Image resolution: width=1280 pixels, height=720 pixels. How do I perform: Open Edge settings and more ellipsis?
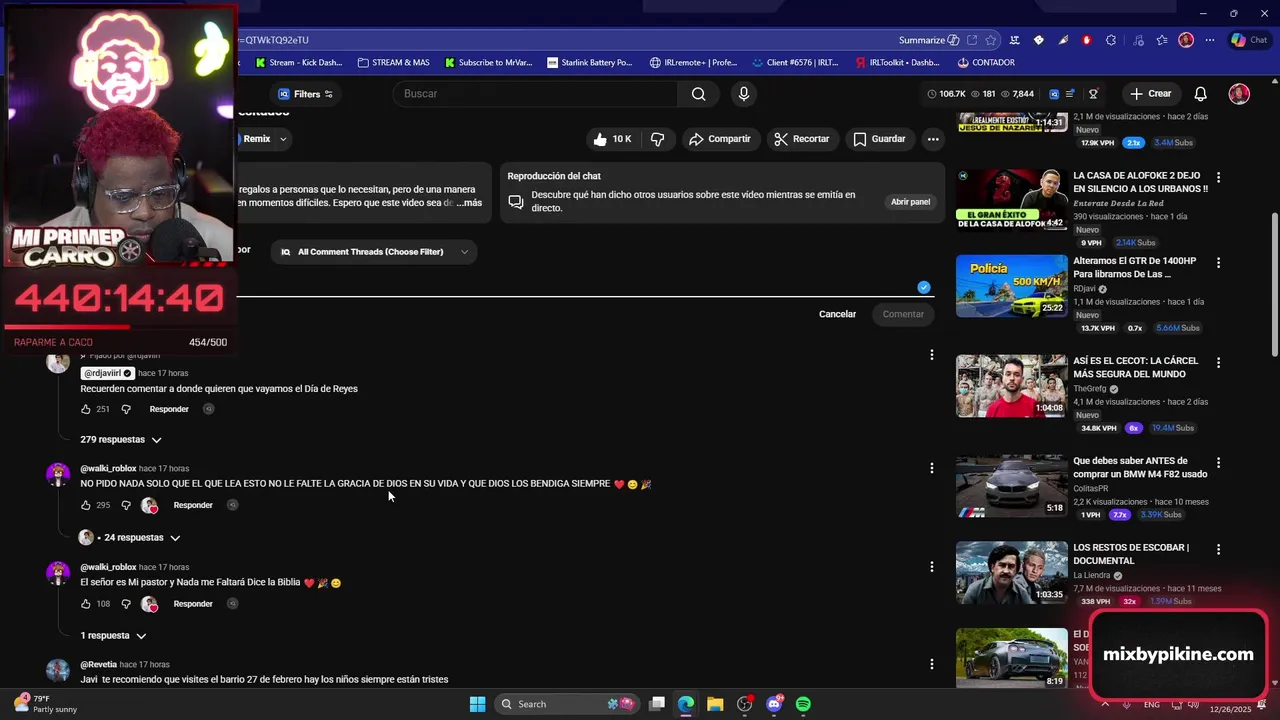pos(1210,40)
